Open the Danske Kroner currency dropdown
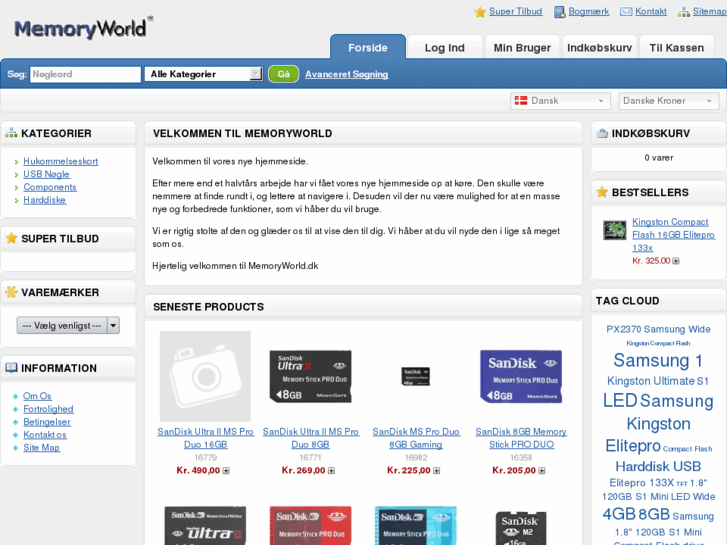Viewport: 727px width, 545px height. 669,101
